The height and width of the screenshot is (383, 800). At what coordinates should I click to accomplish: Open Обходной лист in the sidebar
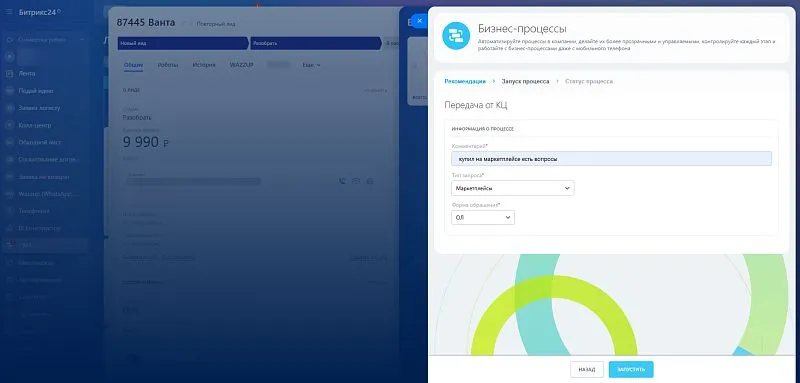pyautogui.click(x=39, y=143)
